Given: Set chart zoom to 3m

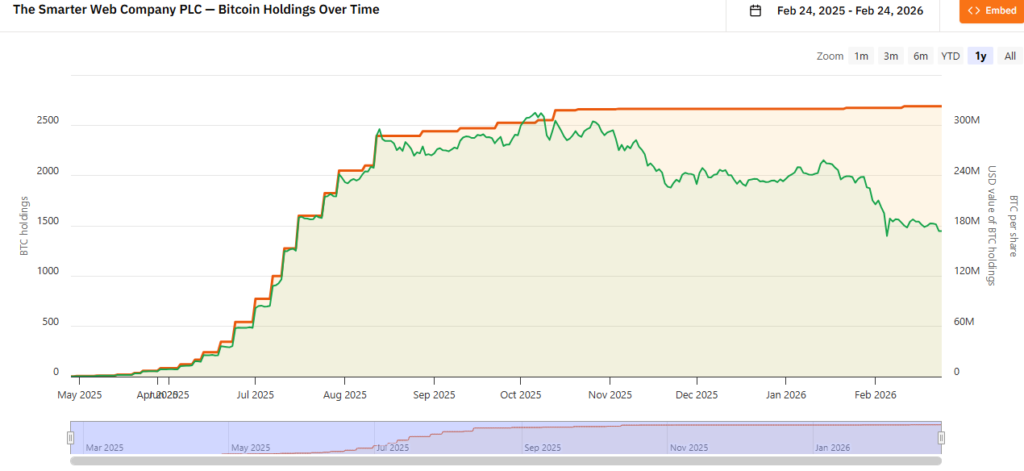Looking at the screenshot, I should 890,56.
